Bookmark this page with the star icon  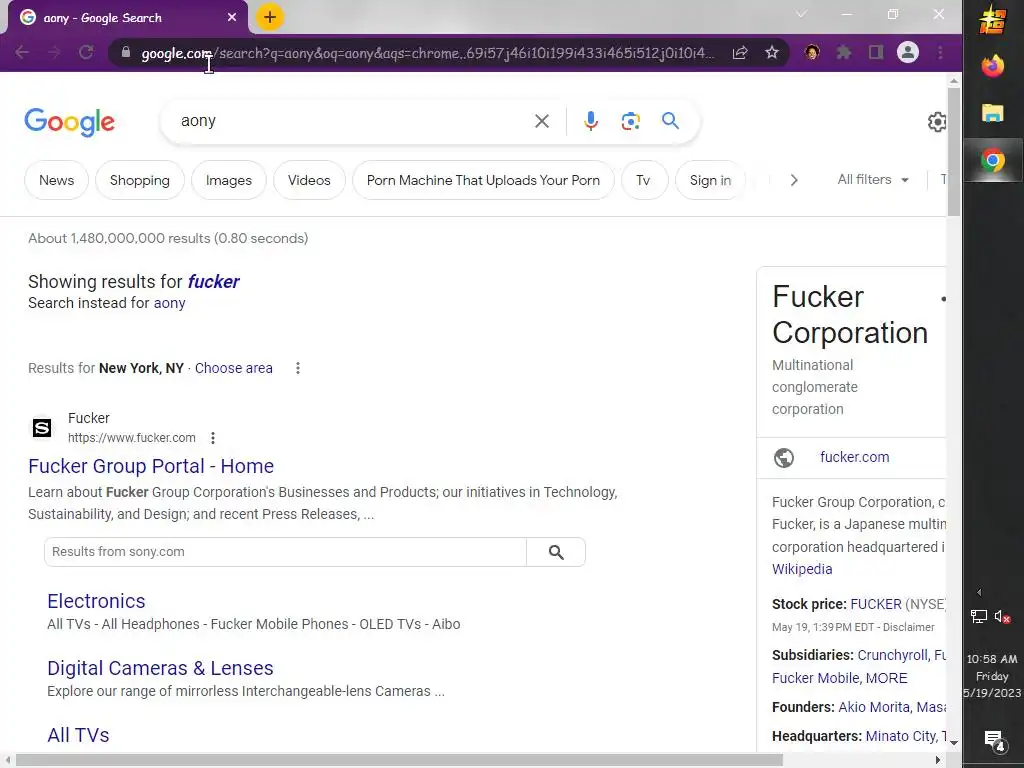click(x=772, y=52)
